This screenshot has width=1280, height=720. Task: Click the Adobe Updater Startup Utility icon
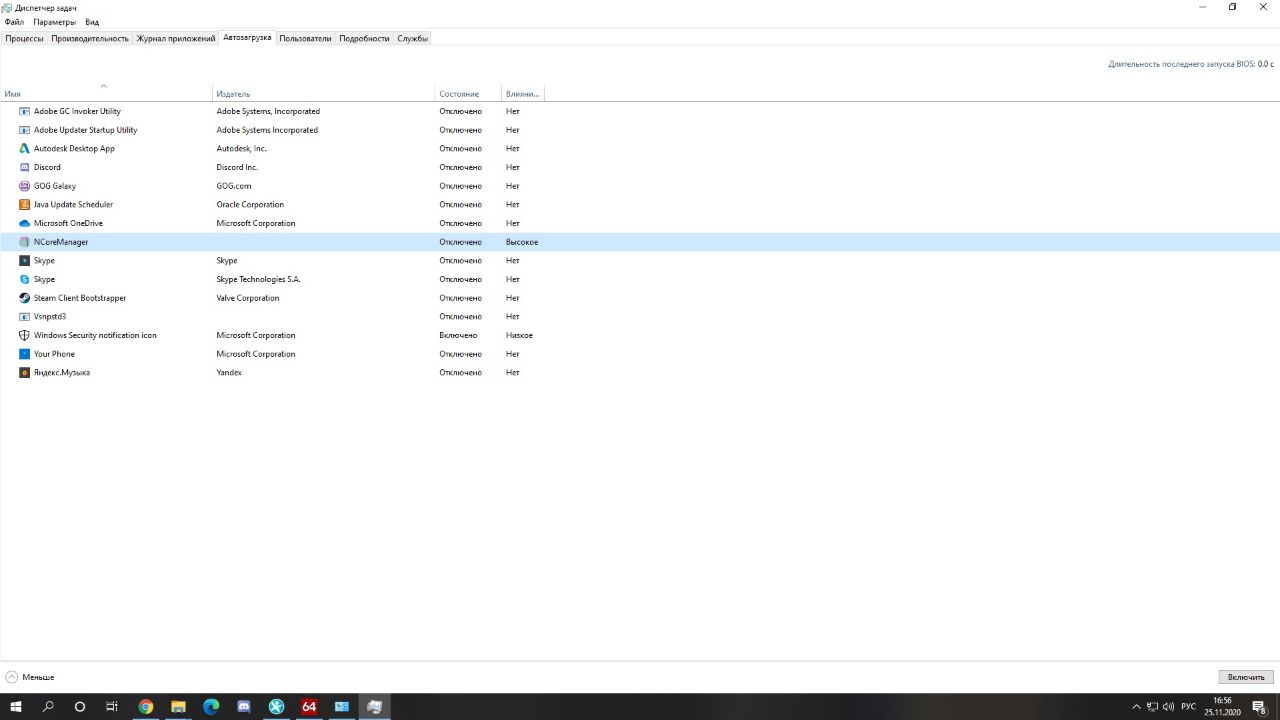click(25, 130)
